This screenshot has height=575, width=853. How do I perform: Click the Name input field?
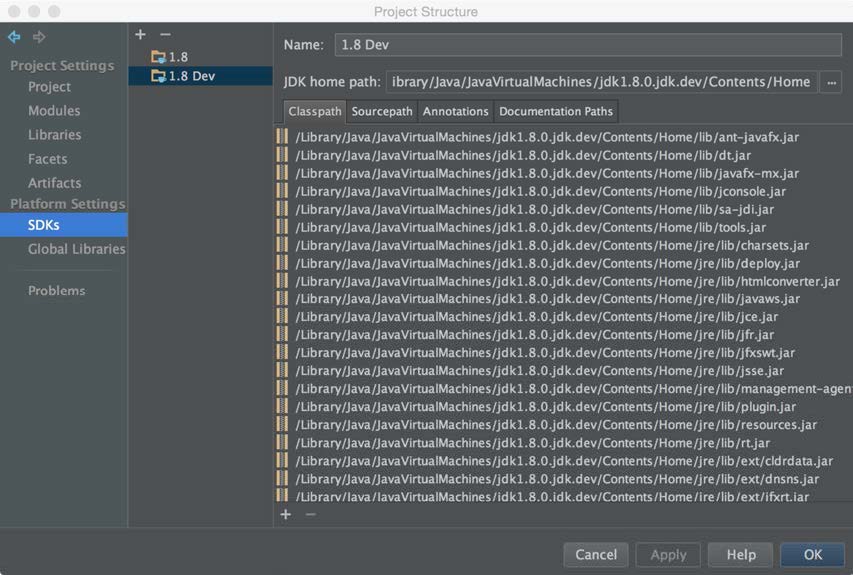coord(588,45)
